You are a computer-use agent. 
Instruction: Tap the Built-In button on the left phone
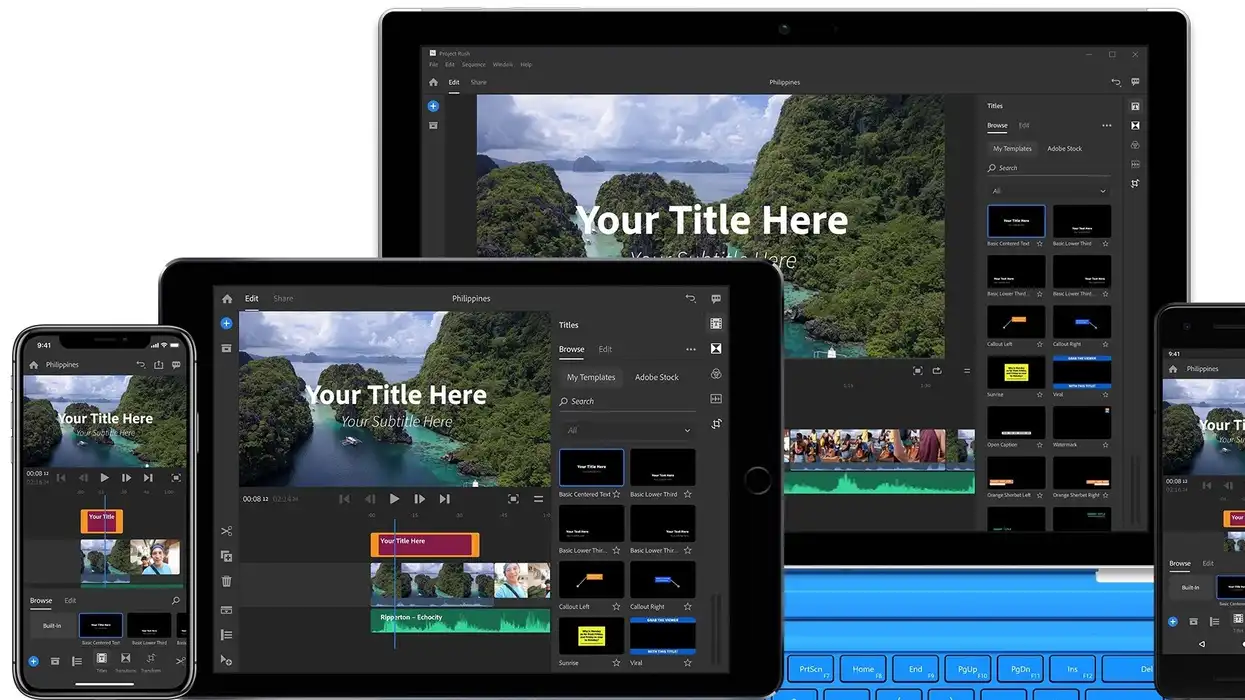click(x=50, y=627)
